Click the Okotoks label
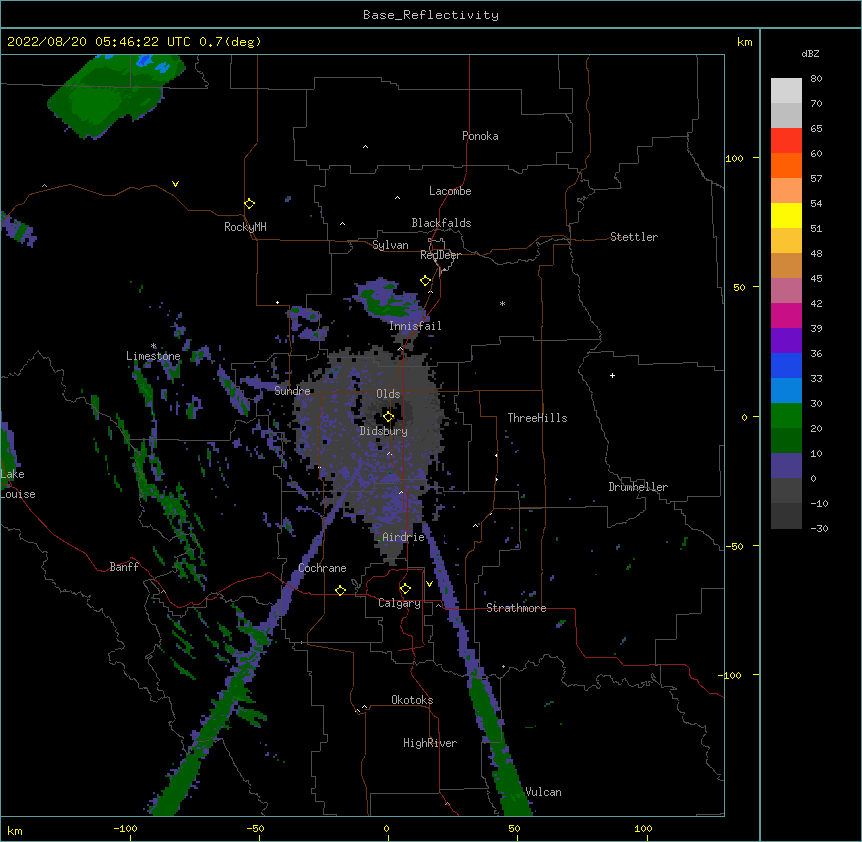862x842 pixels. [x=412, y=700]
